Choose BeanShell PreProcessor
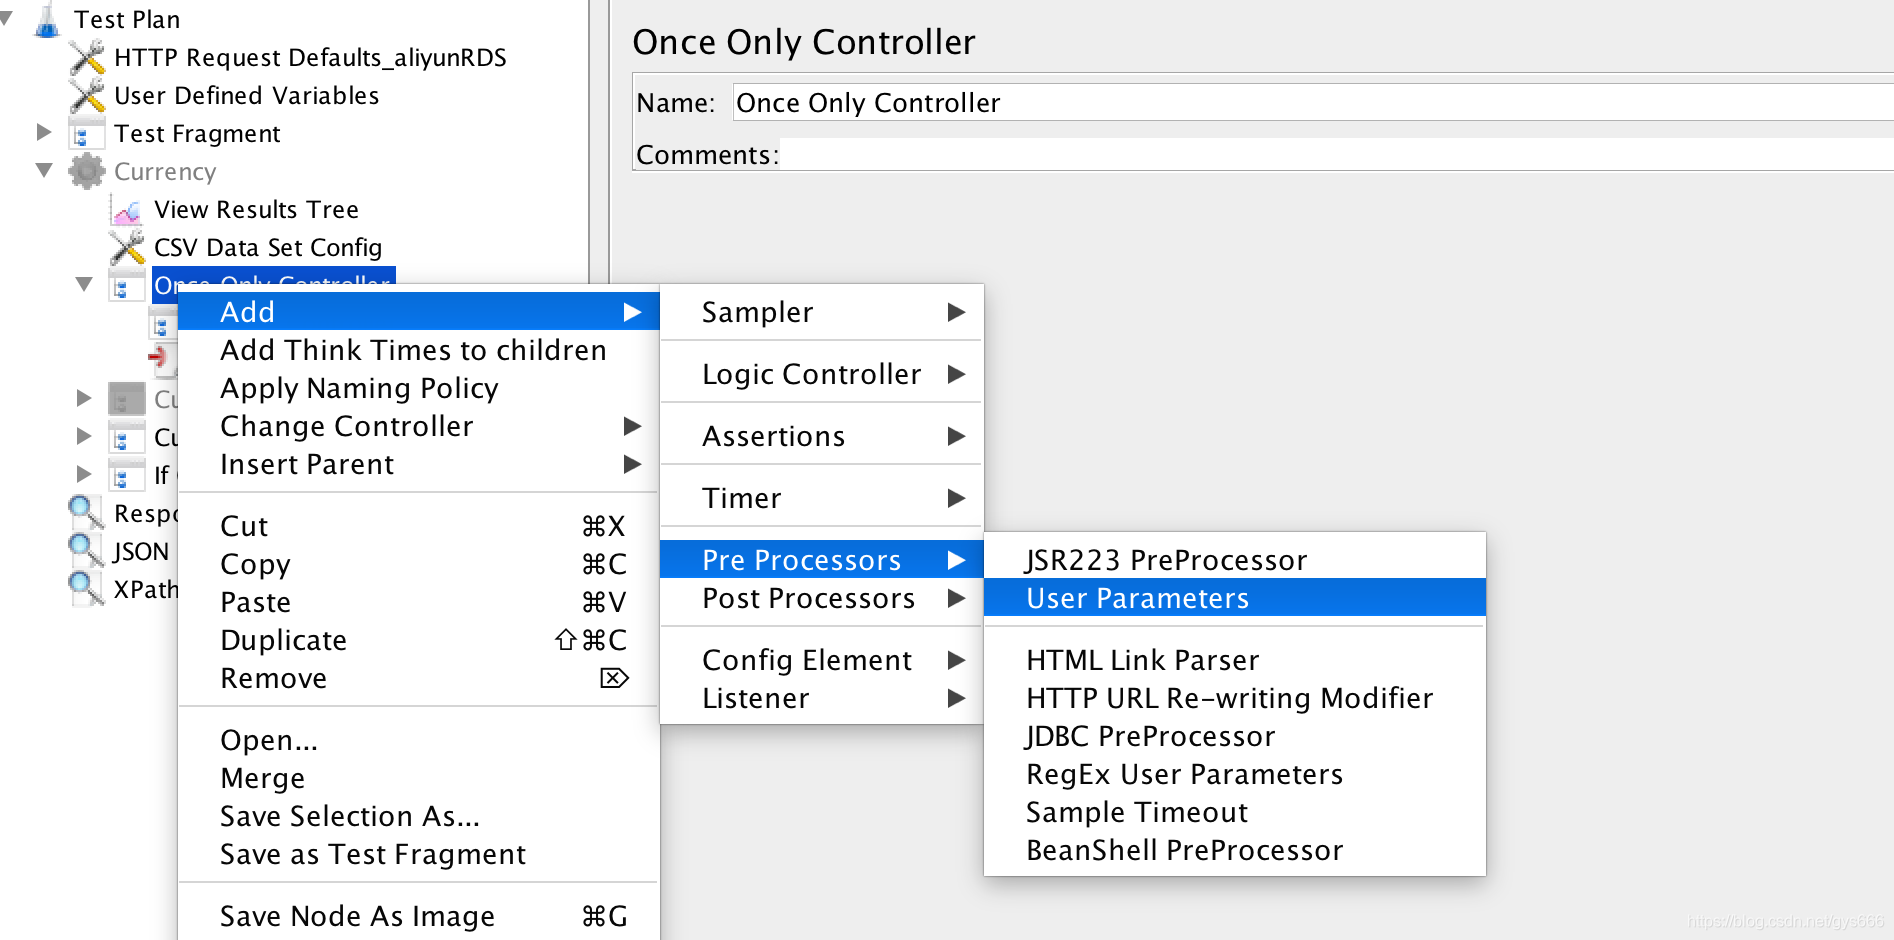1894x940 pixels. pos(1235,850)
